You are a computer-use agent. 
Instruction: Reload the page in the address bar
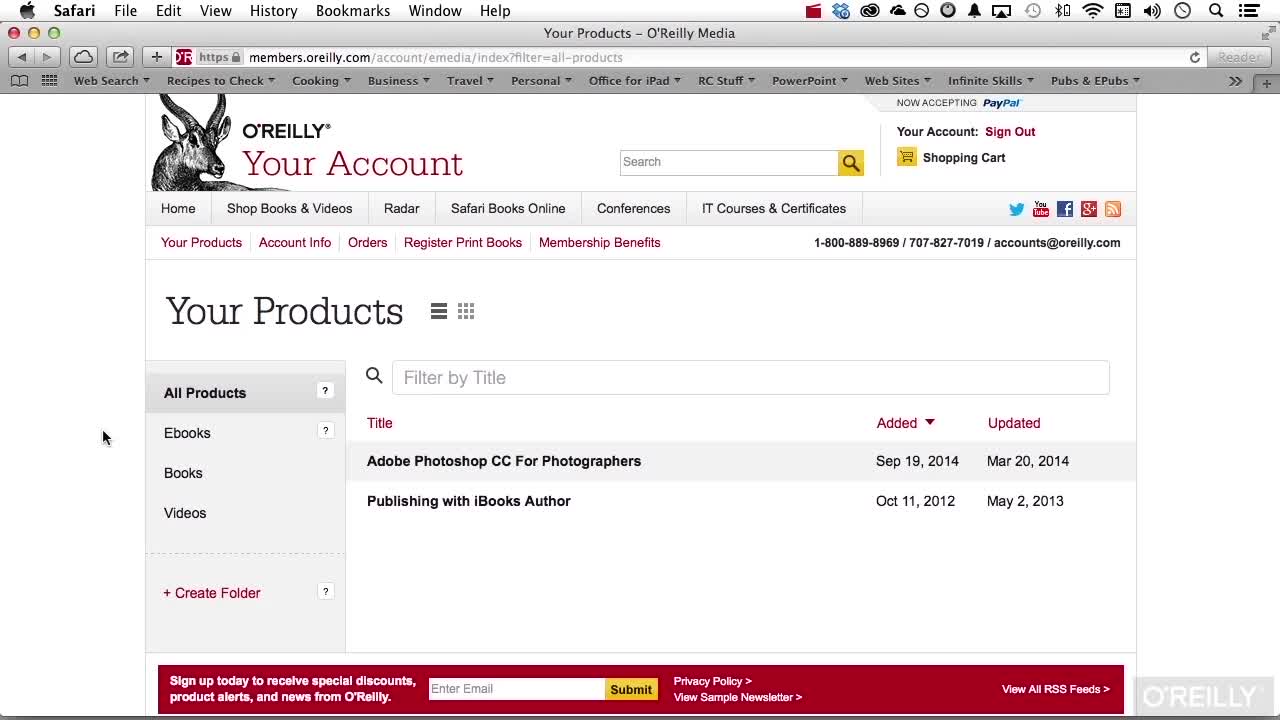coord(1194,57)
